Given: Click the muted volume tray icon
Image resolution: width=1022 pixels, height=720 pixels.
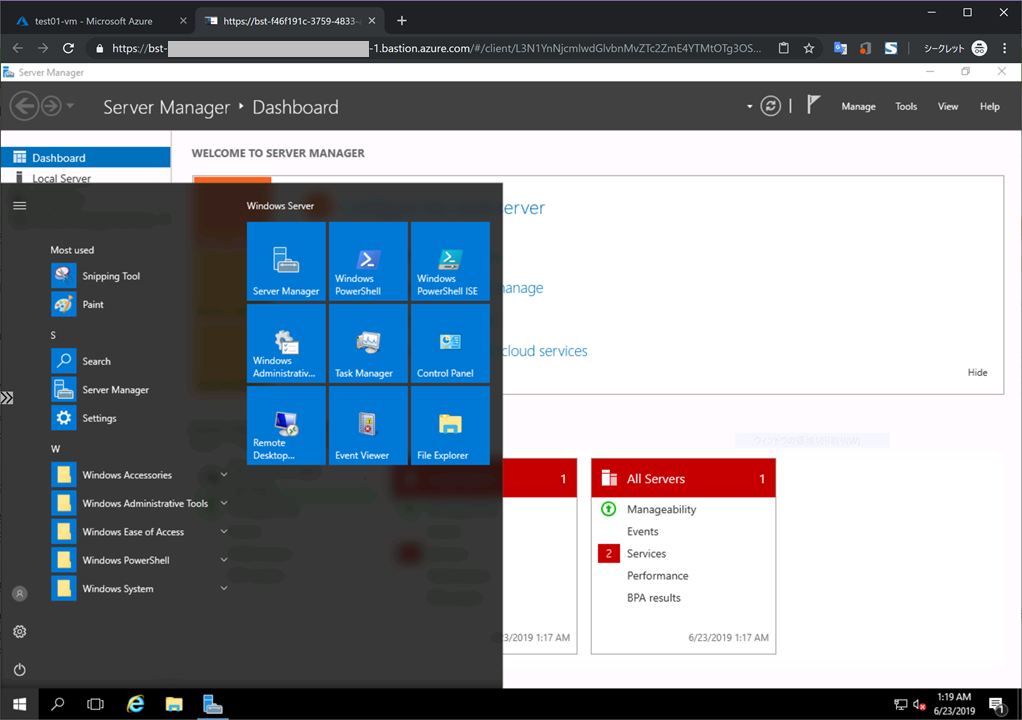Looking at the screenshot, I should pos(919,704).
